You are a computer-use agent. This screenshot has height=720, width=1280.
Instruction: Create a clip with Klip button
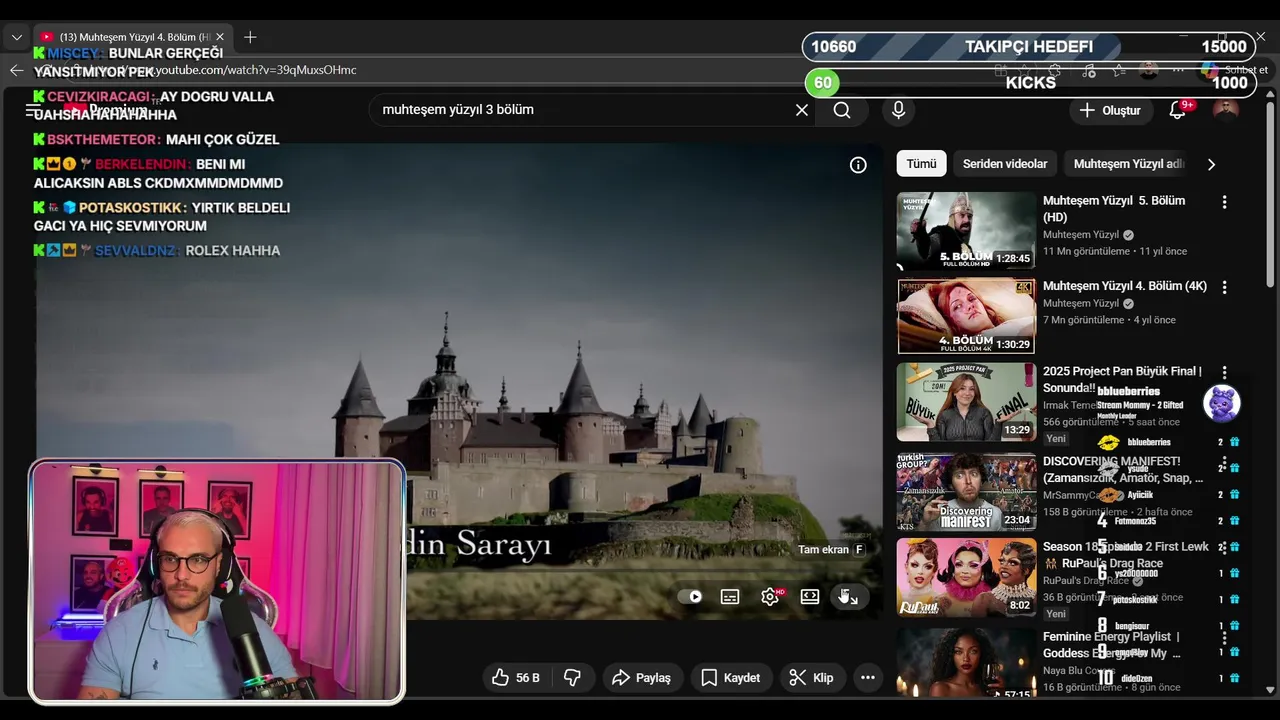pos(811,678)
